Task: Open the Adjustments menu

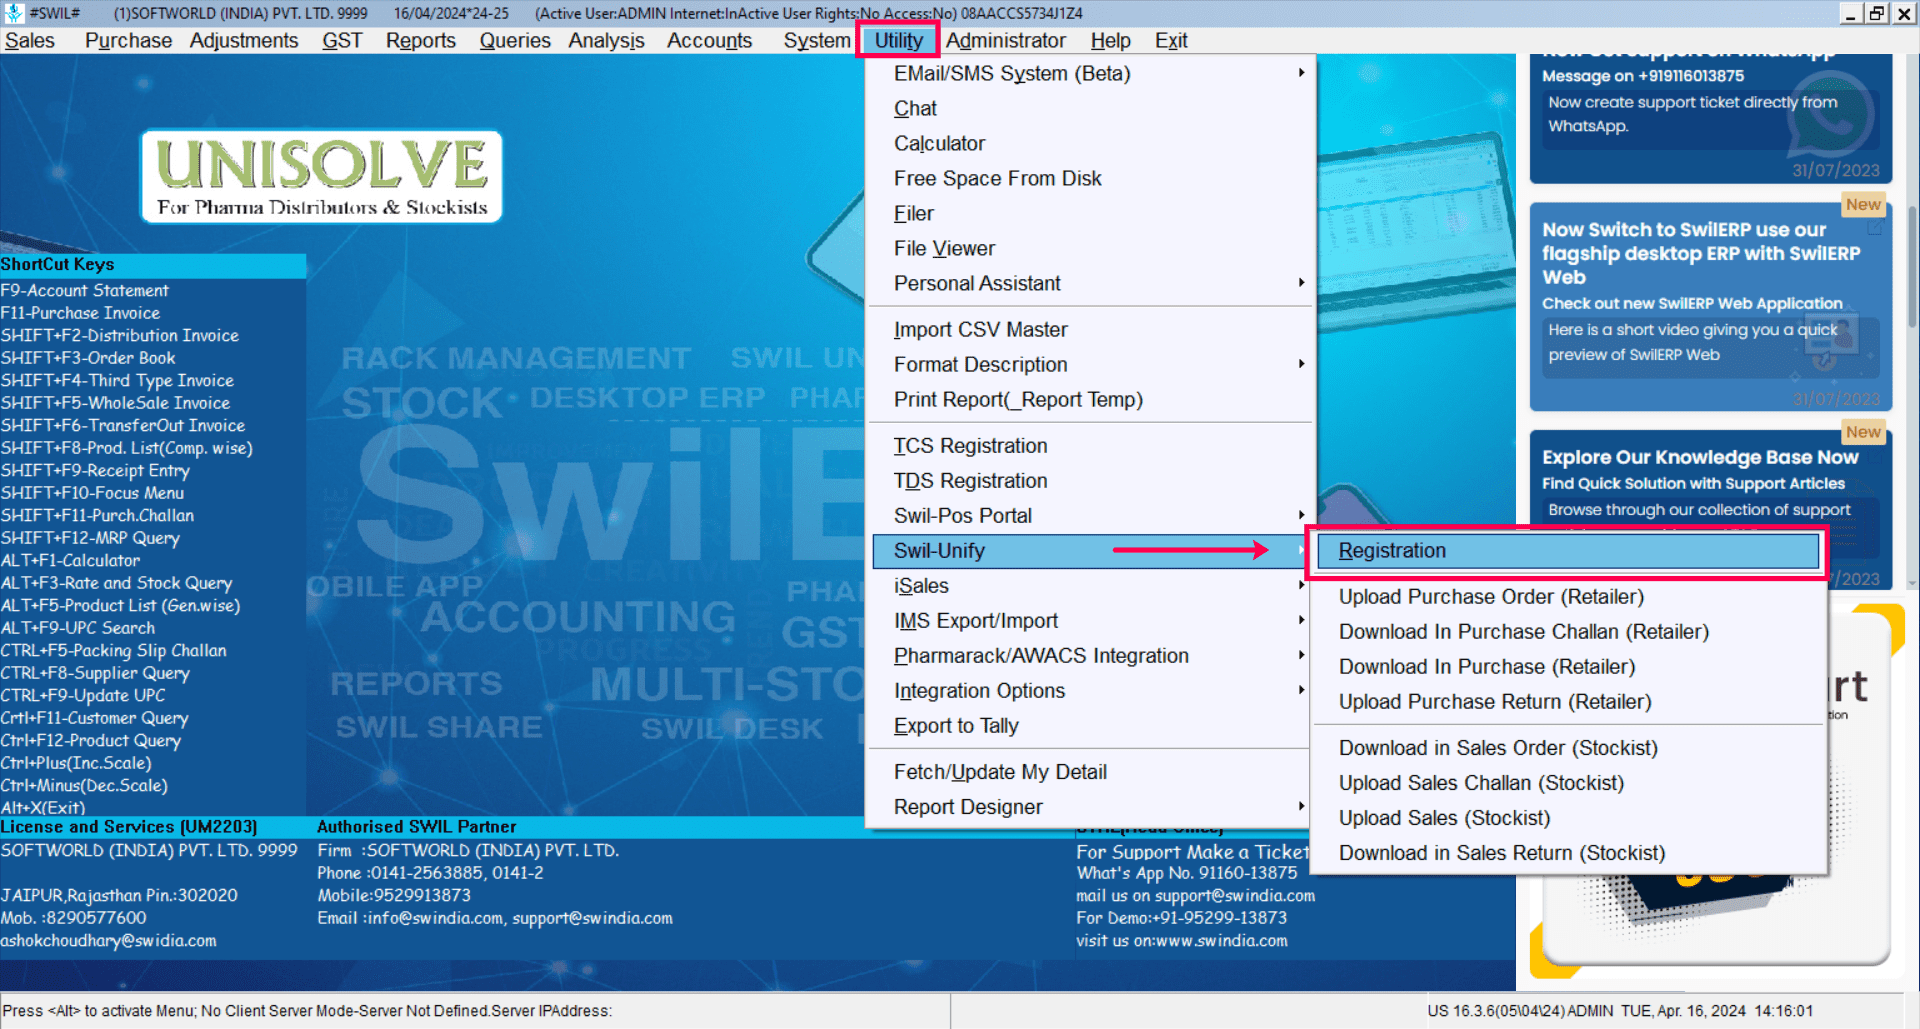Action: (x=244, y=41)
